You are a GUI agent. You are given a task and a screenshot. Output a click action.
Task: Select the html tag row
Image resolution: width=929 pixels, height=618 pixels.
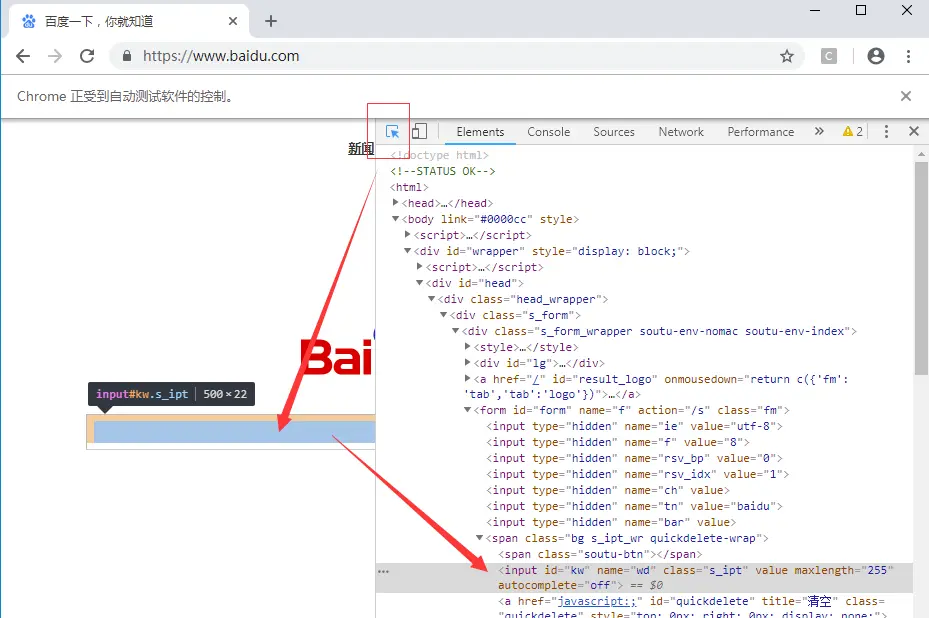click(409, 187)
